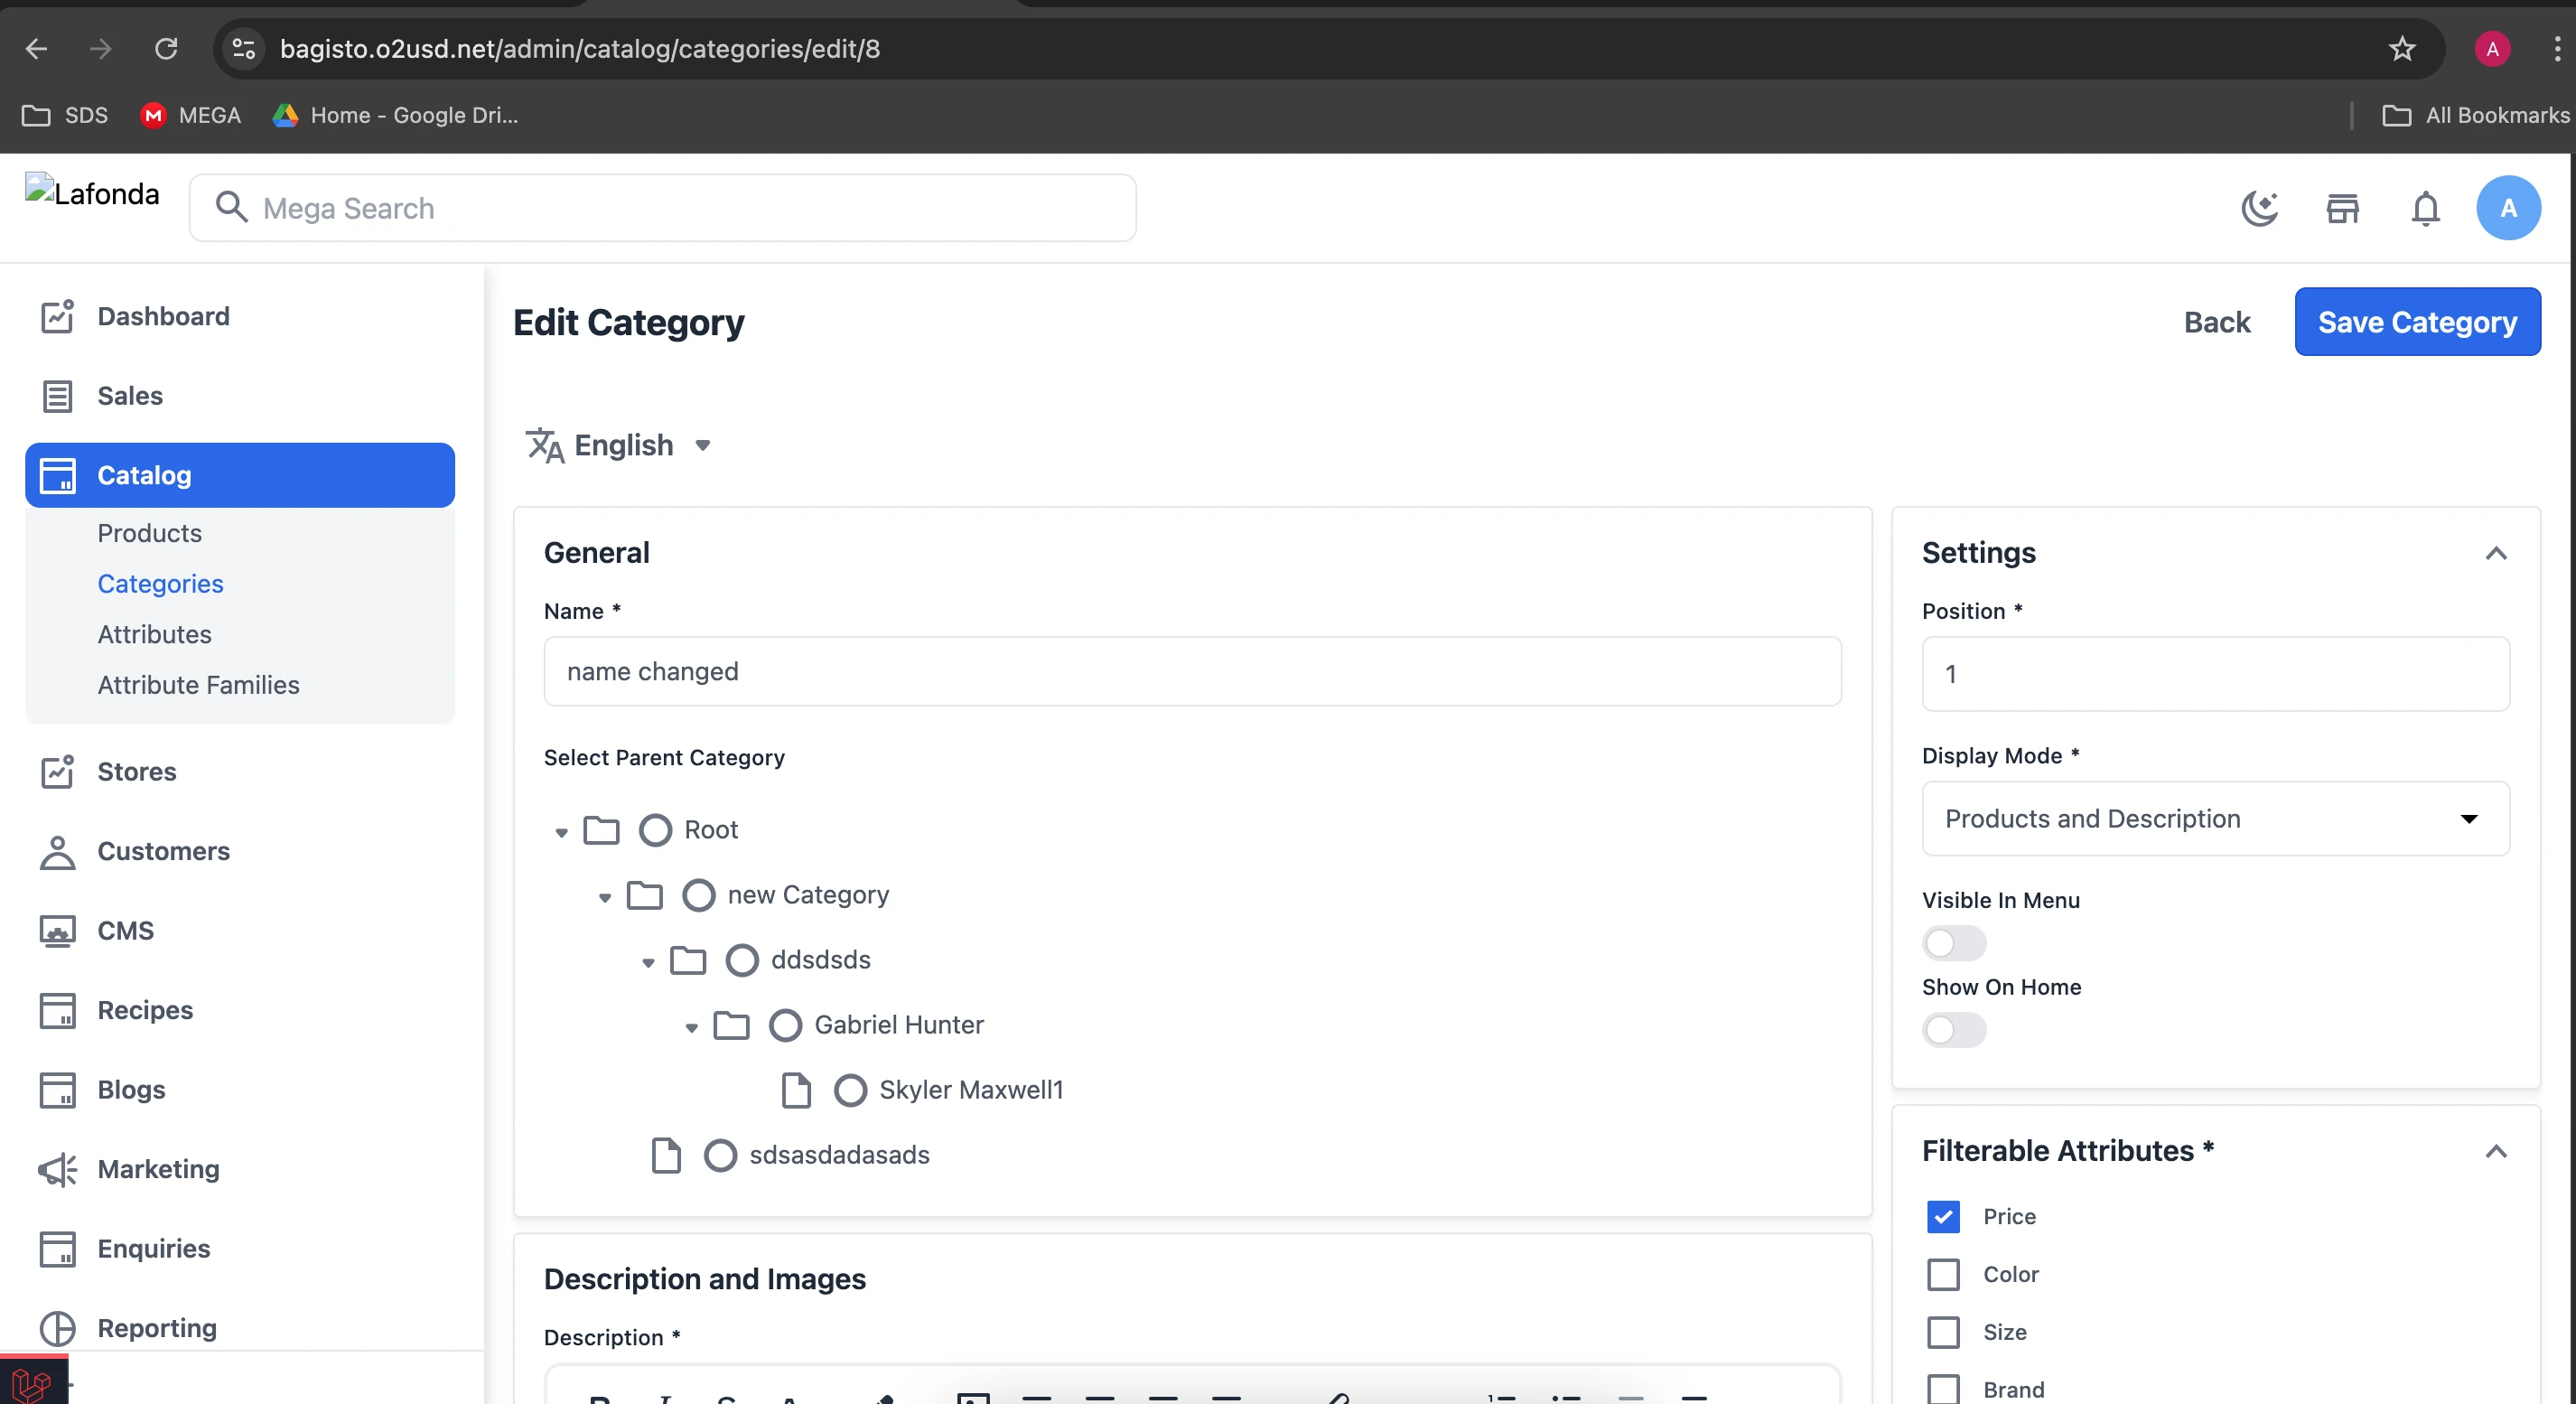This screenshot has width=2576, height=1404.
Task: Open Attributes under Catalog menu
Action: [x=154, y=634]
